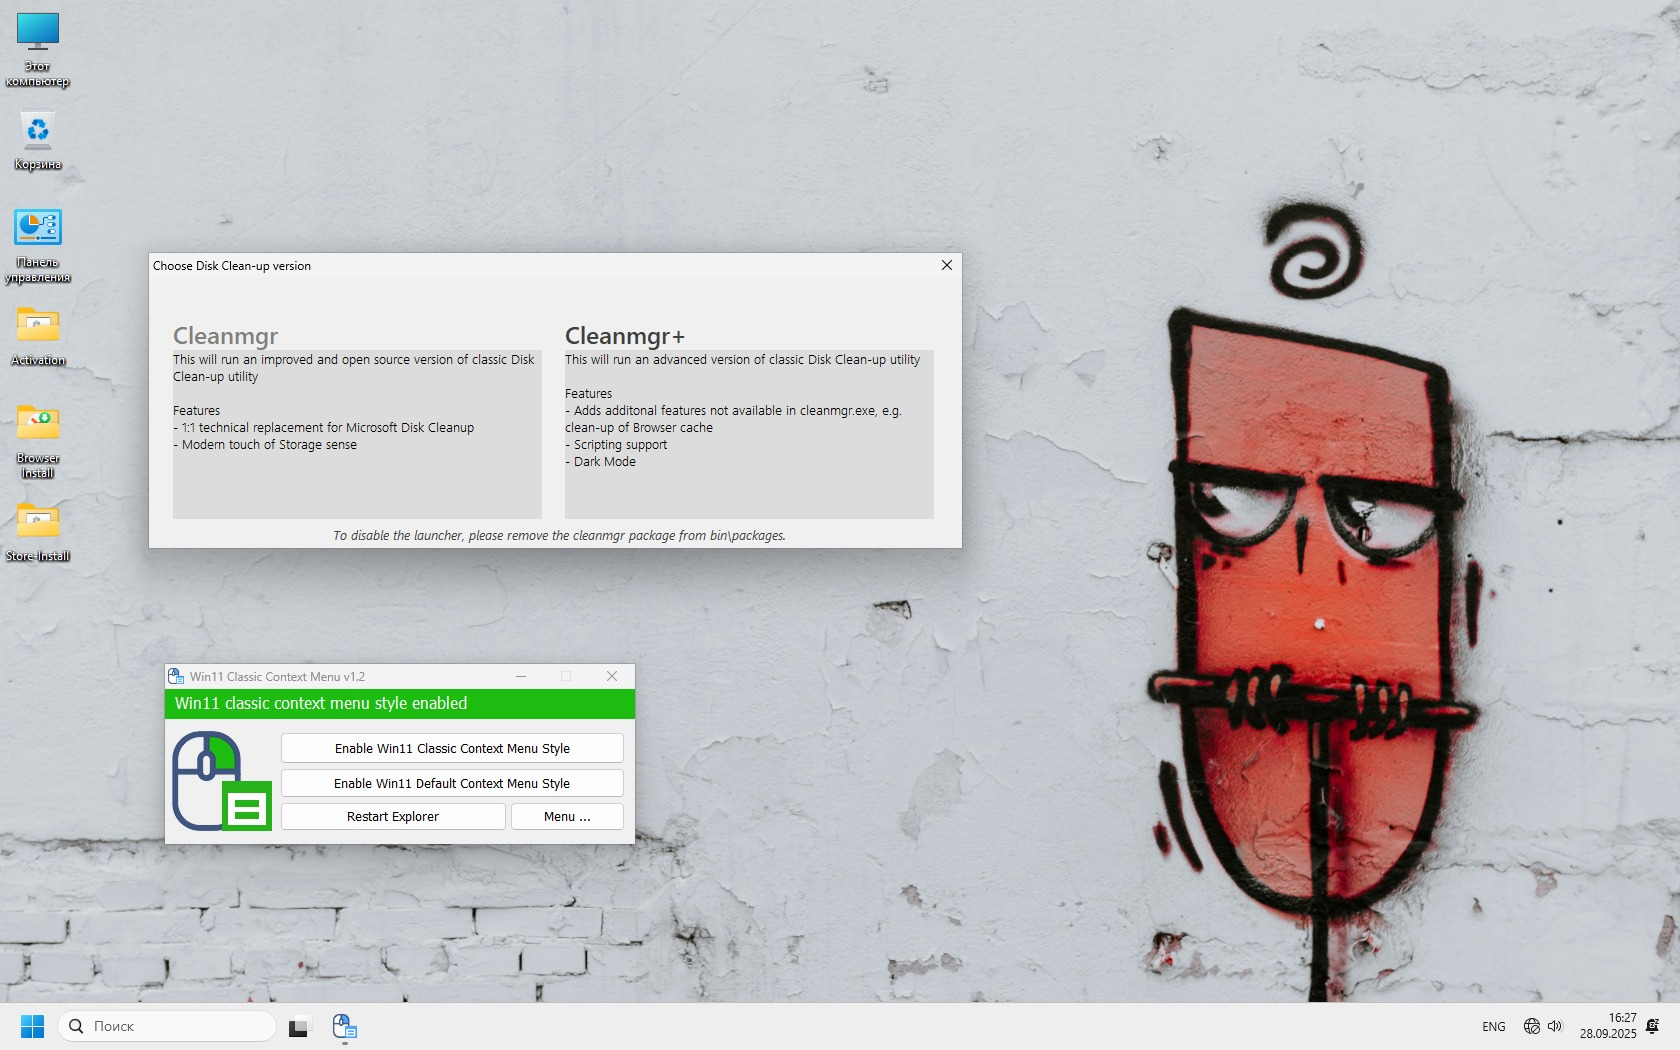Open the 'Menu ...' button
Image resolution: width=1680 pixels, height=1050 pixels.
(567, 817)
